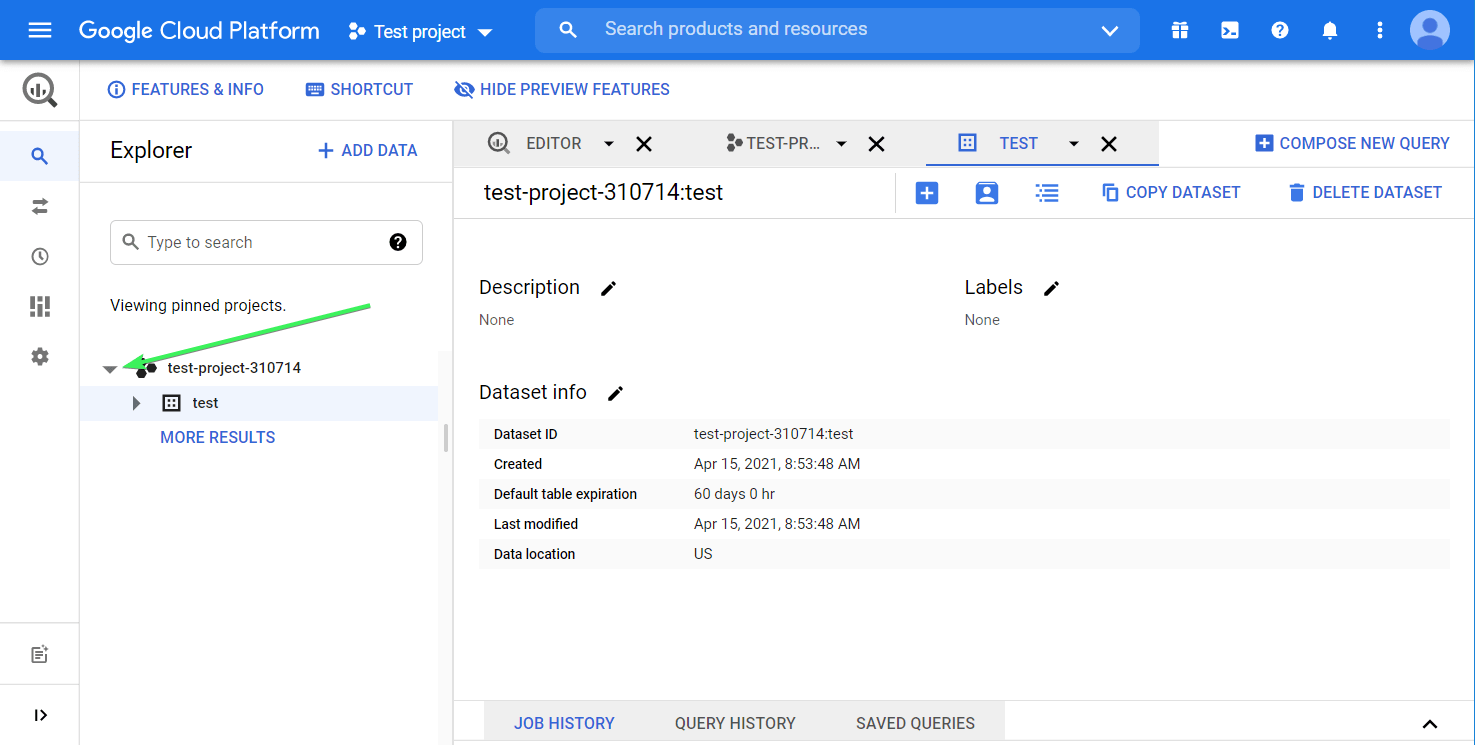The height and width of the screenshot is (745, 1475).
Task: Open the help question mark icon
Action: click(1279, 30)
